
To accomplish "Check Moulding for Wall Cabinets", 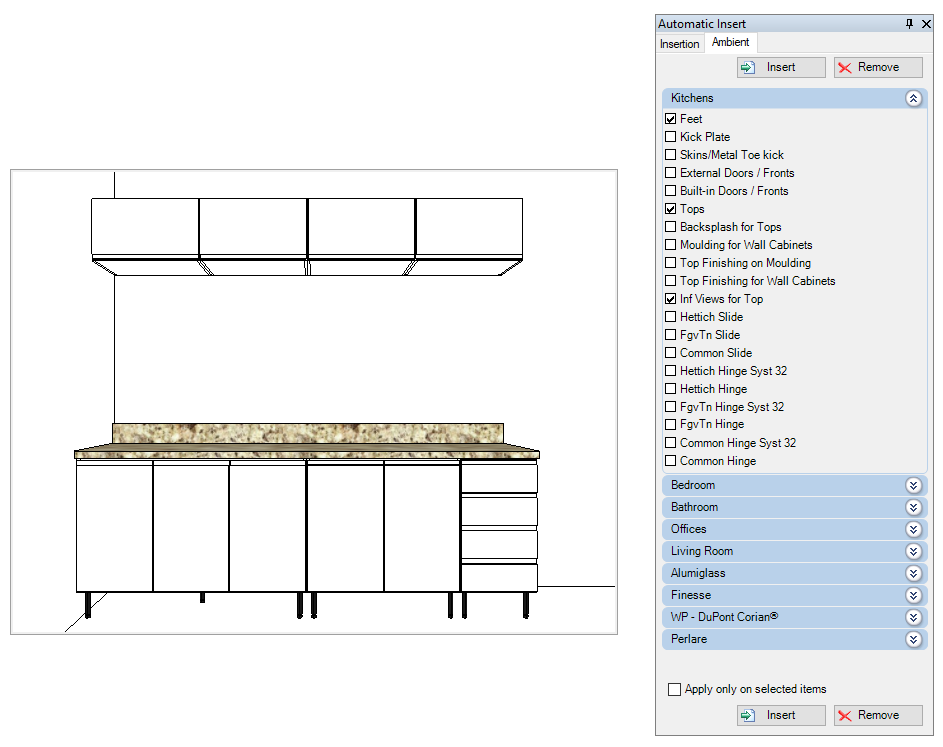I will (x=671, y=245).
